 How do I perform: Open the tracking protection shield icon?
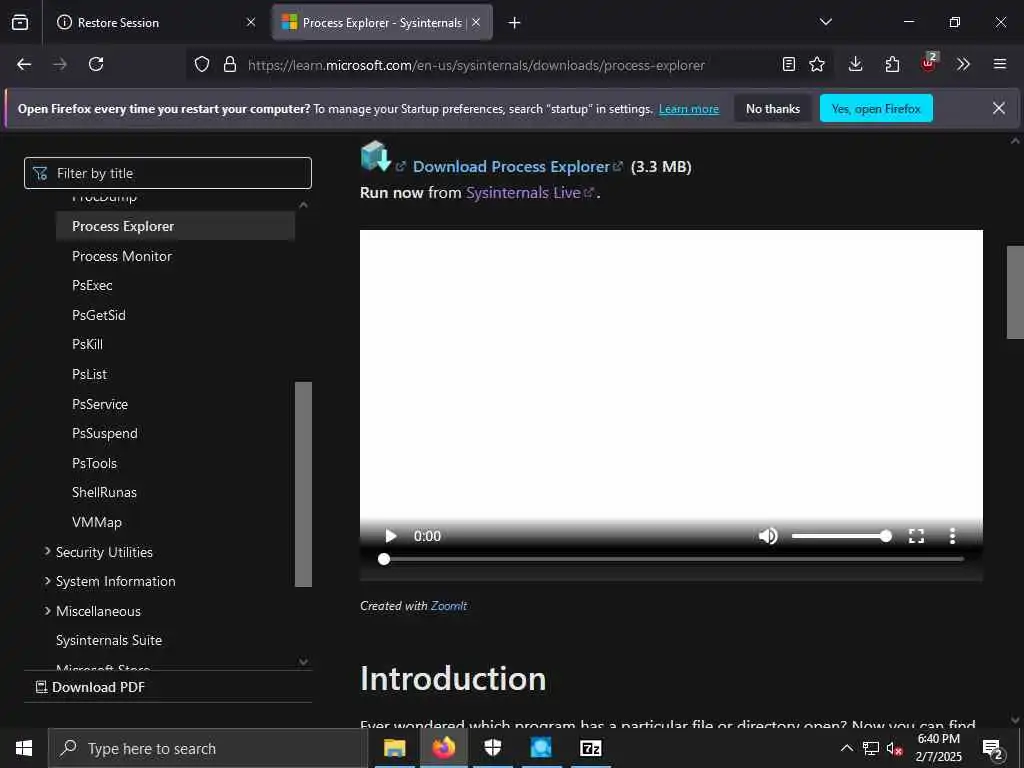202,64
